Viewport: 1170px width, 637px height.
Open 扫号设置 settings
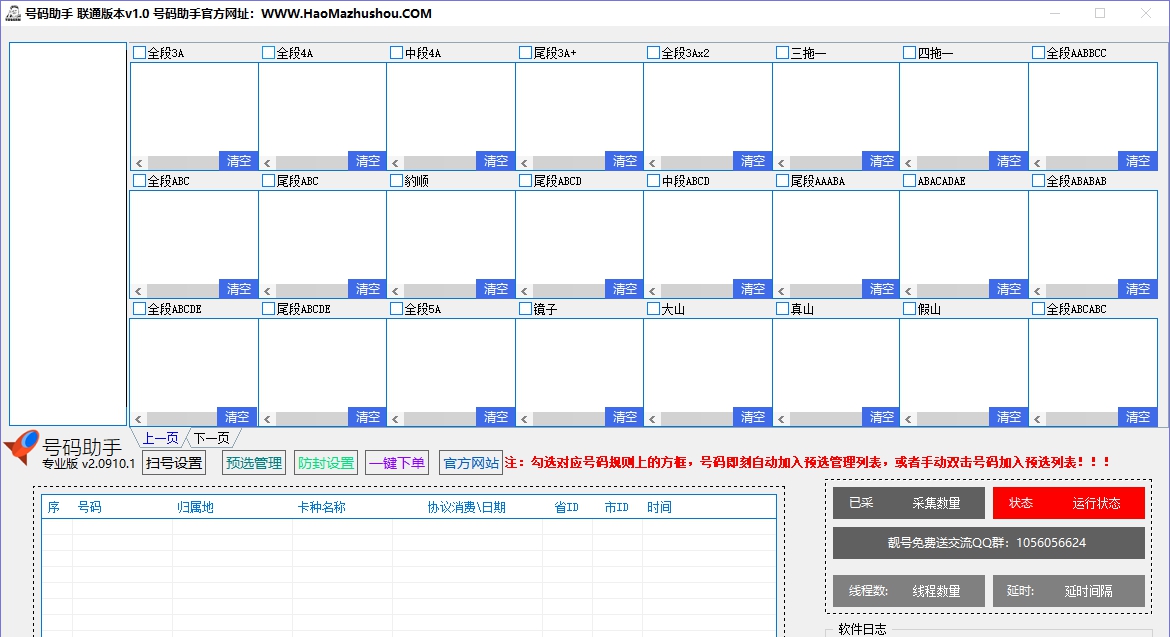click(x=174, y=463)
